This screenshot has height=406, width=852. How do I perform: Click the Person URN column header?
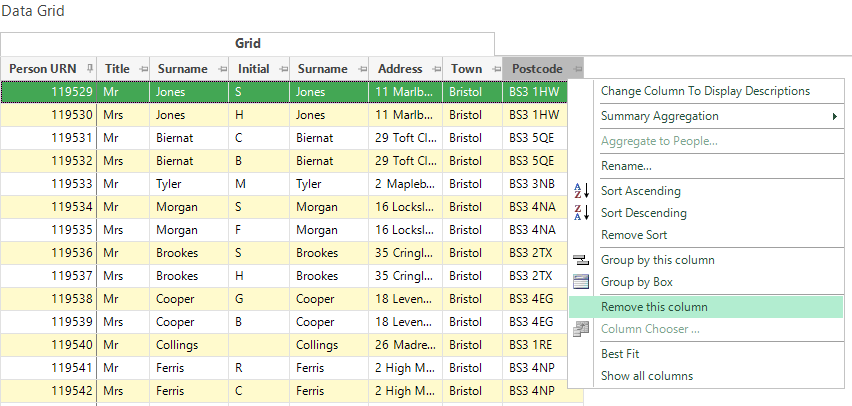(x=49, y=69)
